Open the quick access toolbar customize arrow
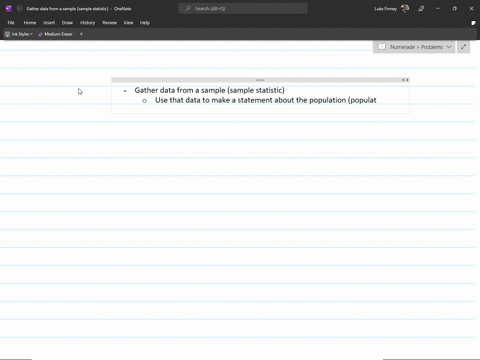The width and height of the screenshot is (480, 360). click(x=81, y=34)
